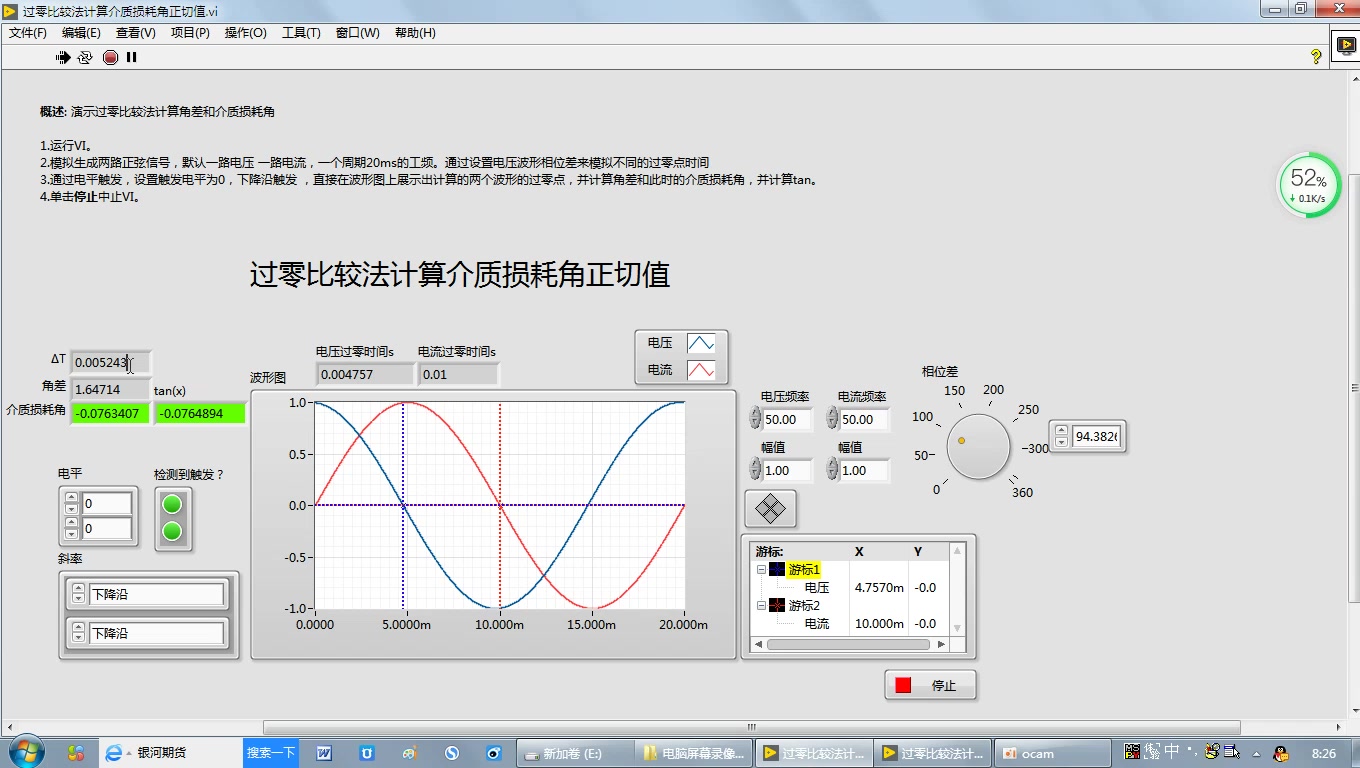The image size is (1360, 768).
Task: Collapse the 游标2 cursor tree entry
Action: click(759, 605)
